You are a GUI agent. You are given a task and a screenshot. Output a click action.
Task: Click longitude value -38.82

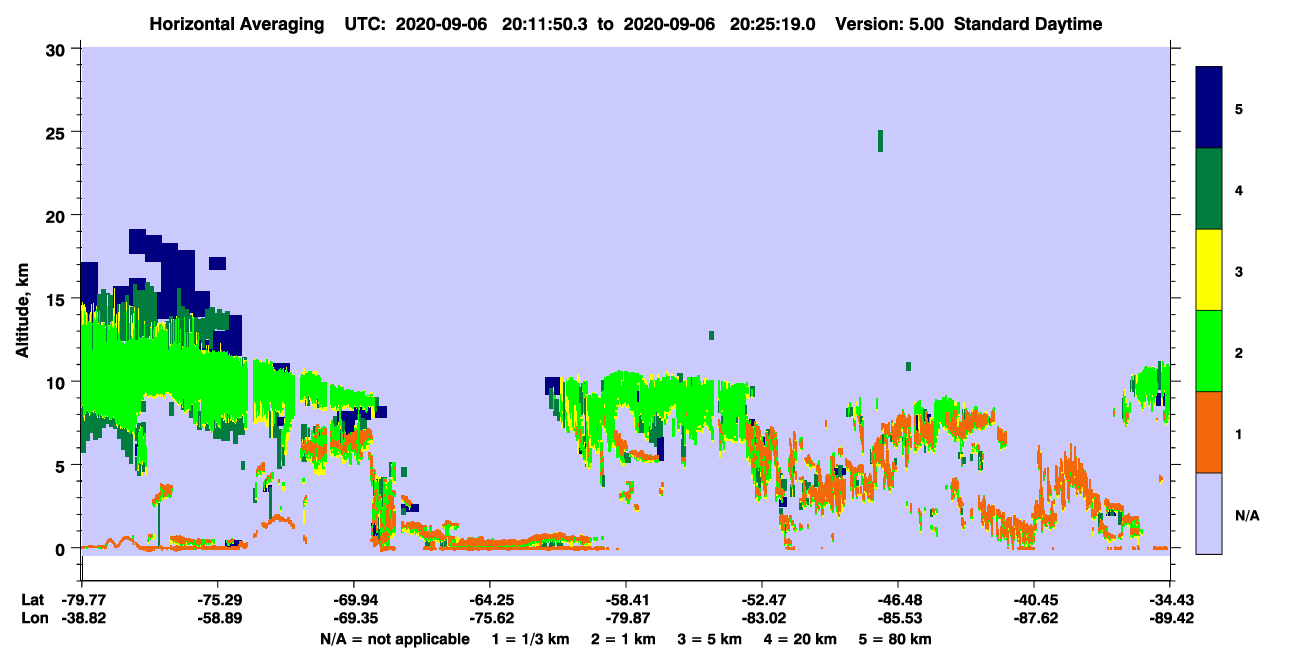click(82, 618)
